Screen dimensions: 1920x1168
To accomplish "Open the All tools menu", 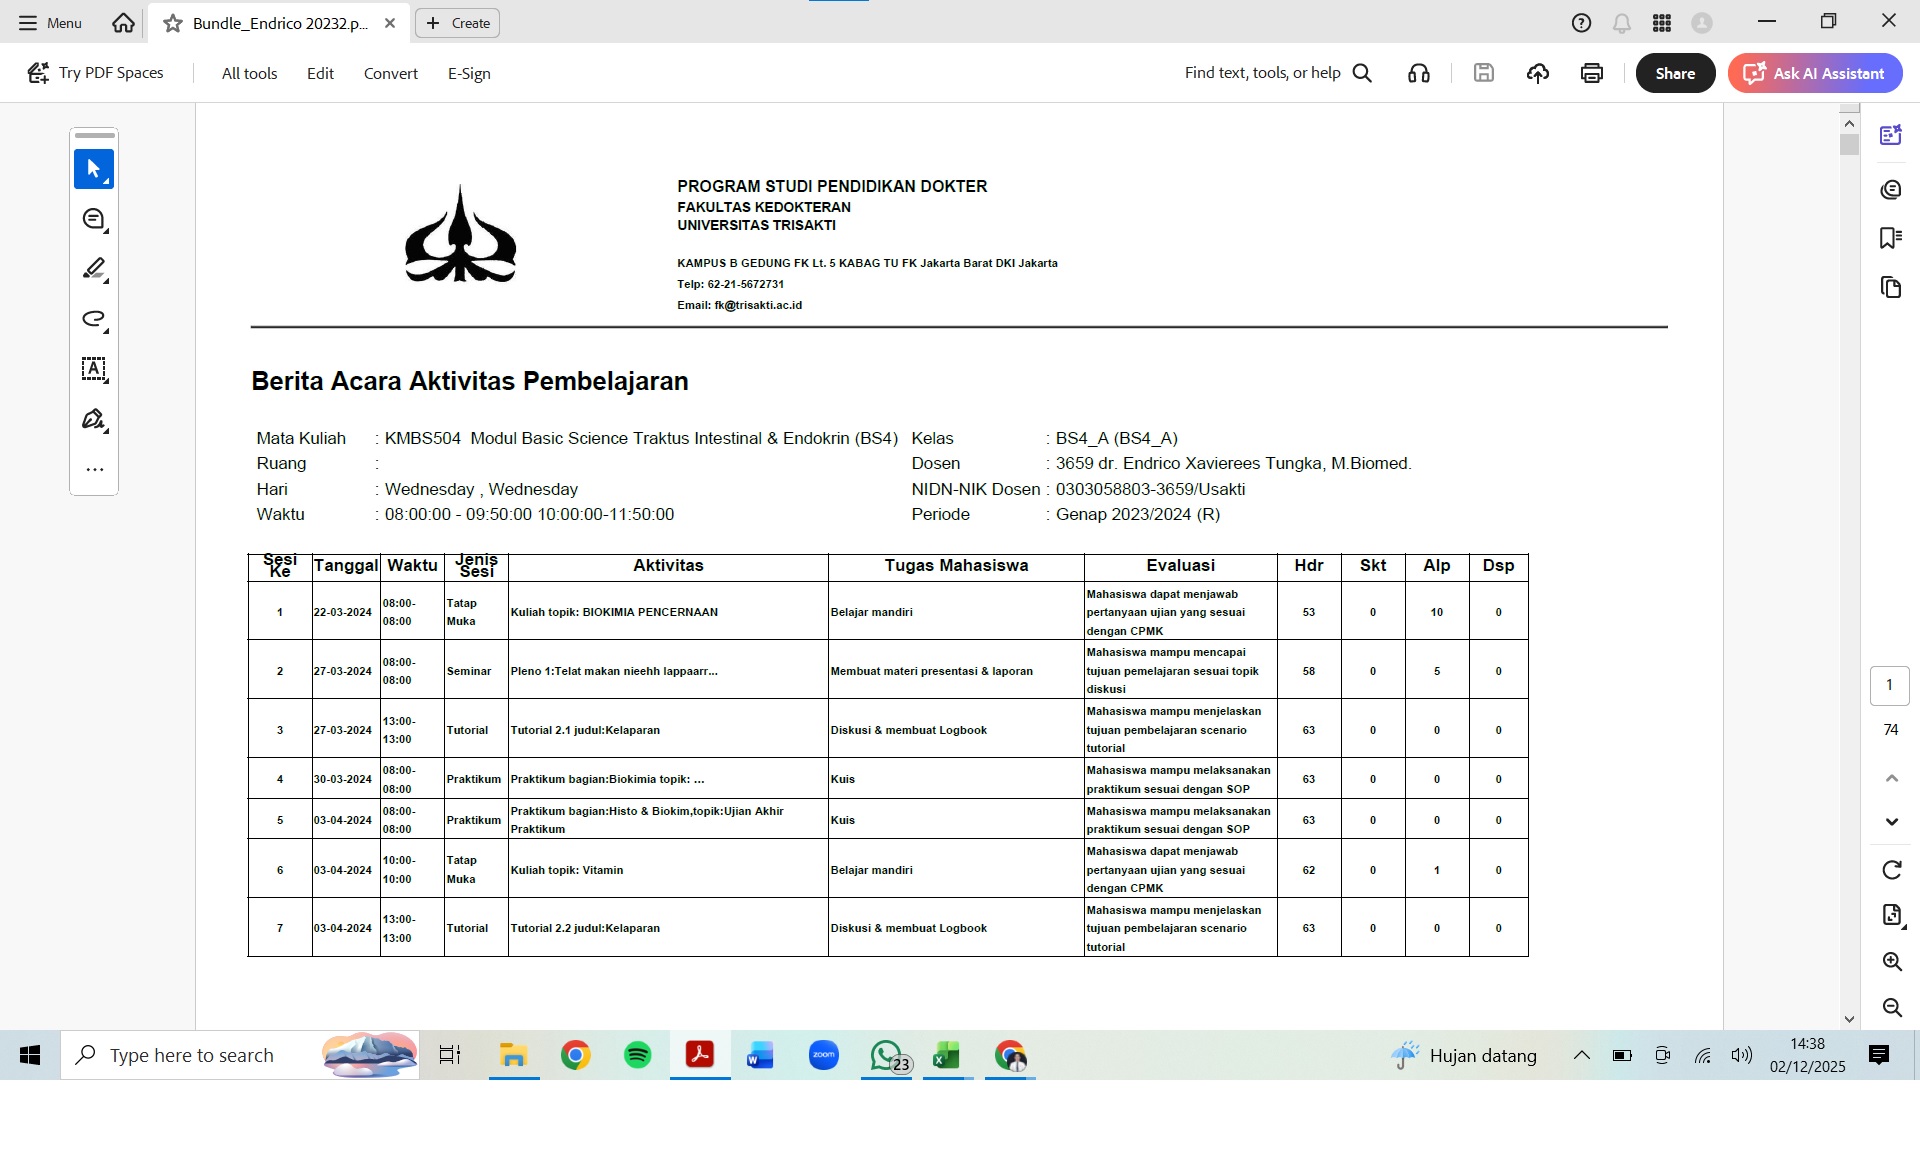I will [249, 73].
